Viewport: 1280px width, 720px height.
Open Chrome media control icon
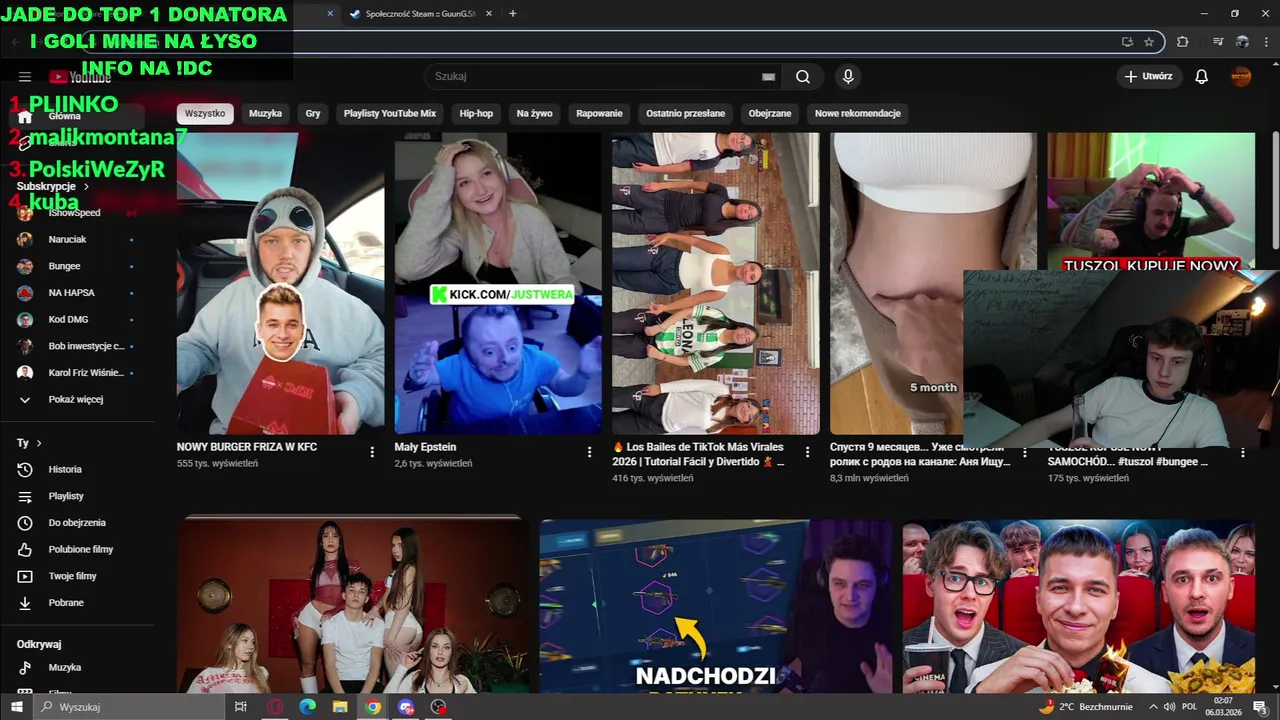(1218, 42)
